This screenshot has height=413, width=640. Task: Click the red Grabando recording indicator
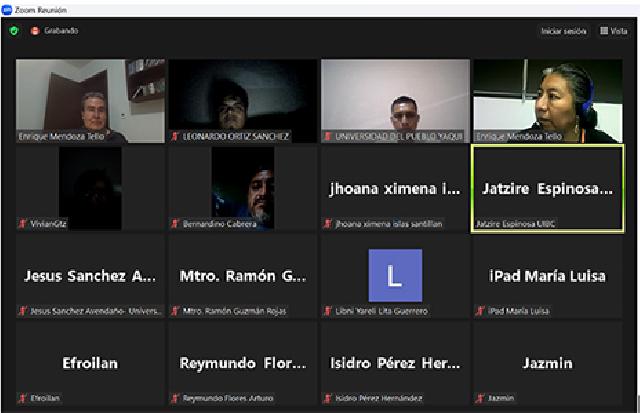[35, 31]
